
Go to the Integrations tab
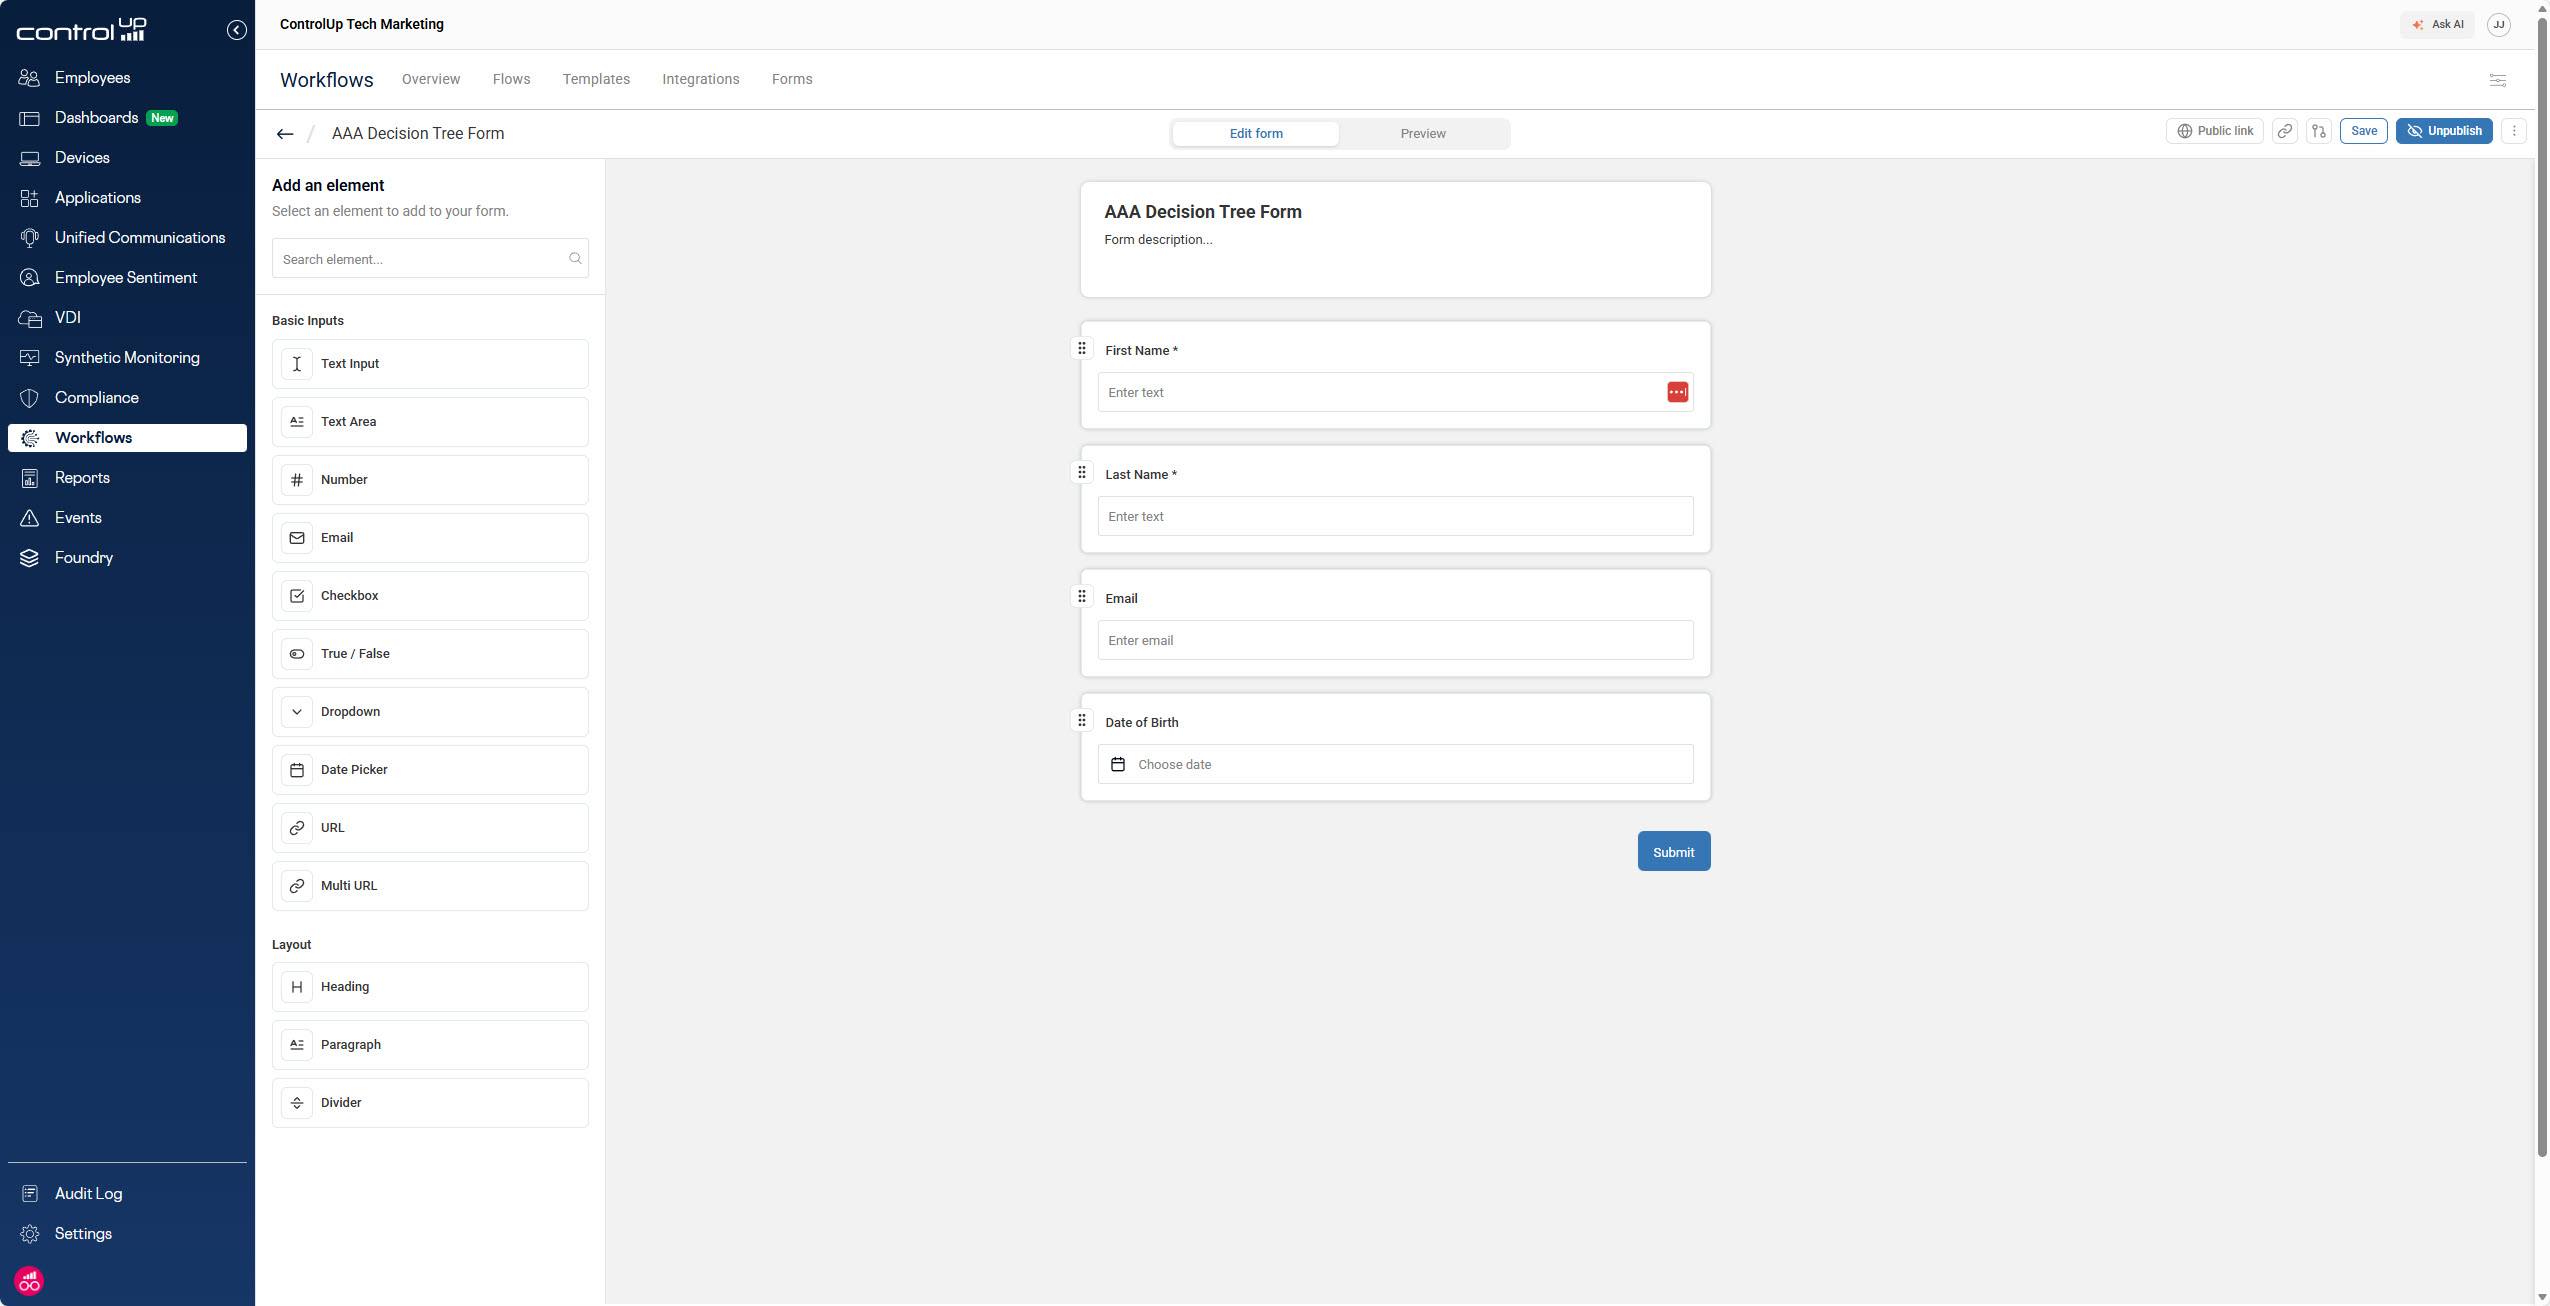[x=700, y=79]
